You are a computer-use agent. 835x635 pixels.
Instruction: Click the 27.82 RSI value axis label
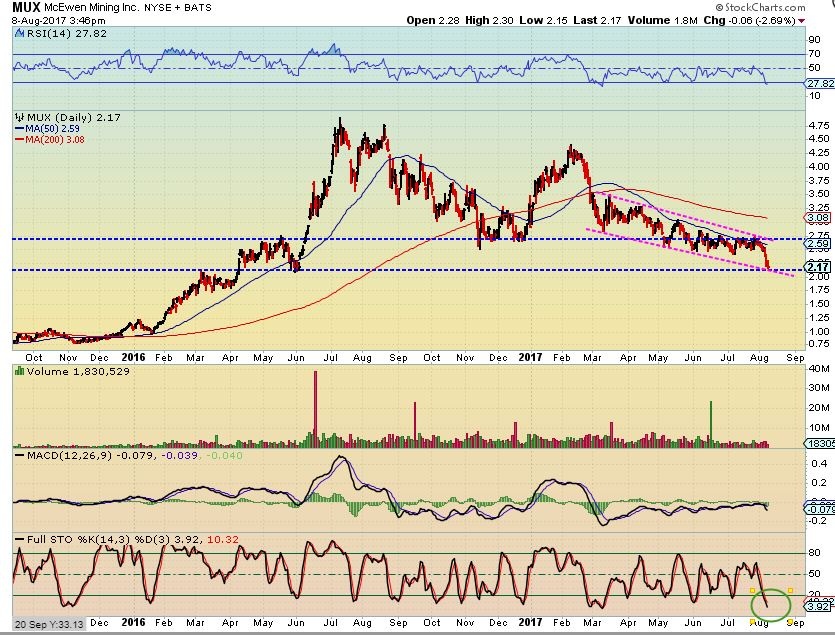point(817,85)
